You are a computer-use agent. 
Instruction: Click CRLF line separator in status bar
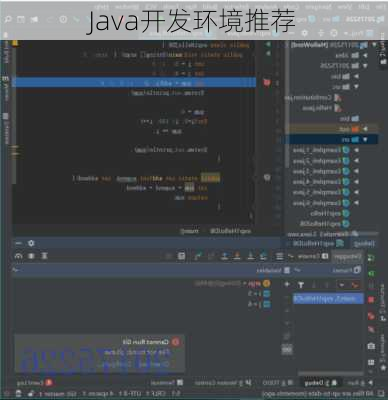(156, 394)
